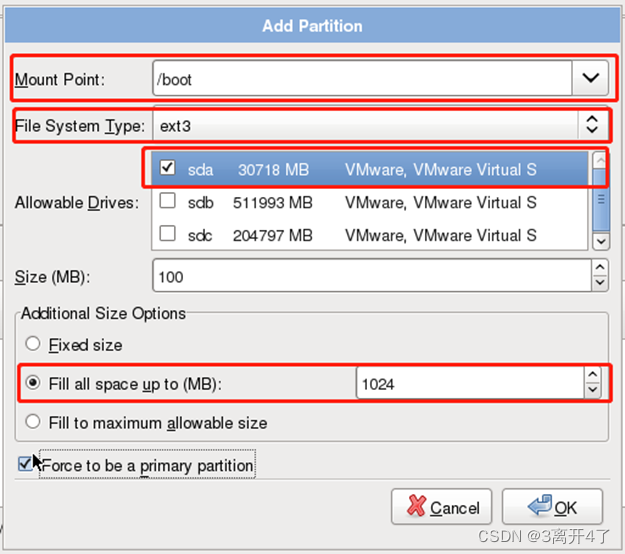Click the Size (MB) field showing 100
This screenshot has height=554, width=625.
(x=372, y=276)
